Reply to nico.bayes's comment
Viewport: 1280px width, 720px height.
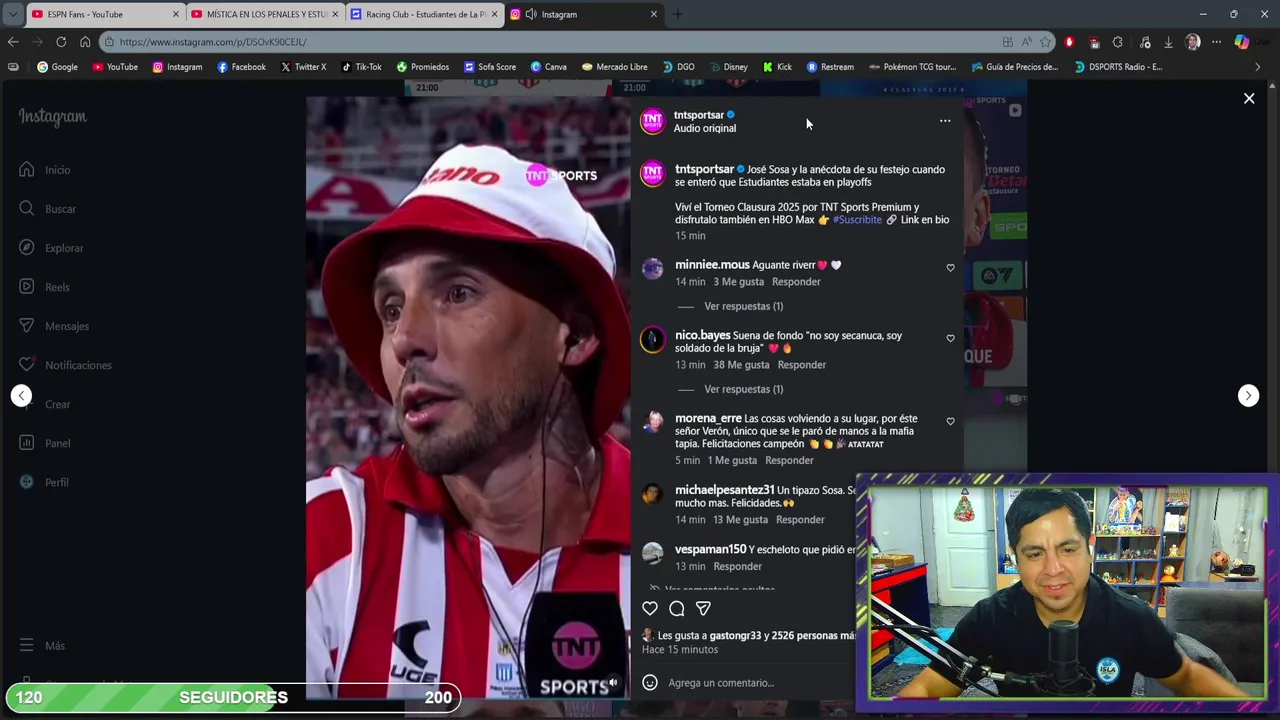click(x=802, y=365)
